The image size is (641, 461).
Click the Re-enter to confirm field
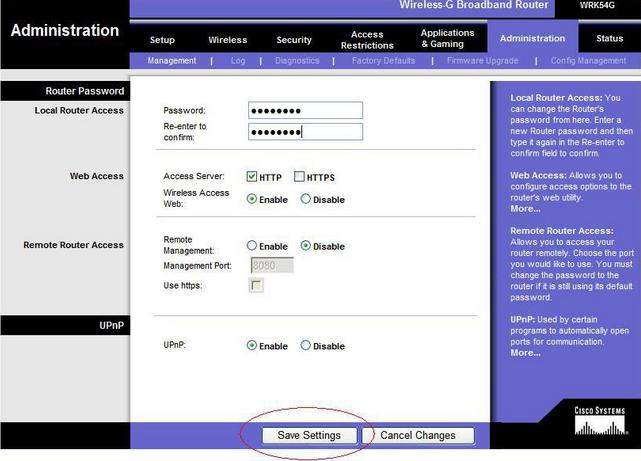305,132
